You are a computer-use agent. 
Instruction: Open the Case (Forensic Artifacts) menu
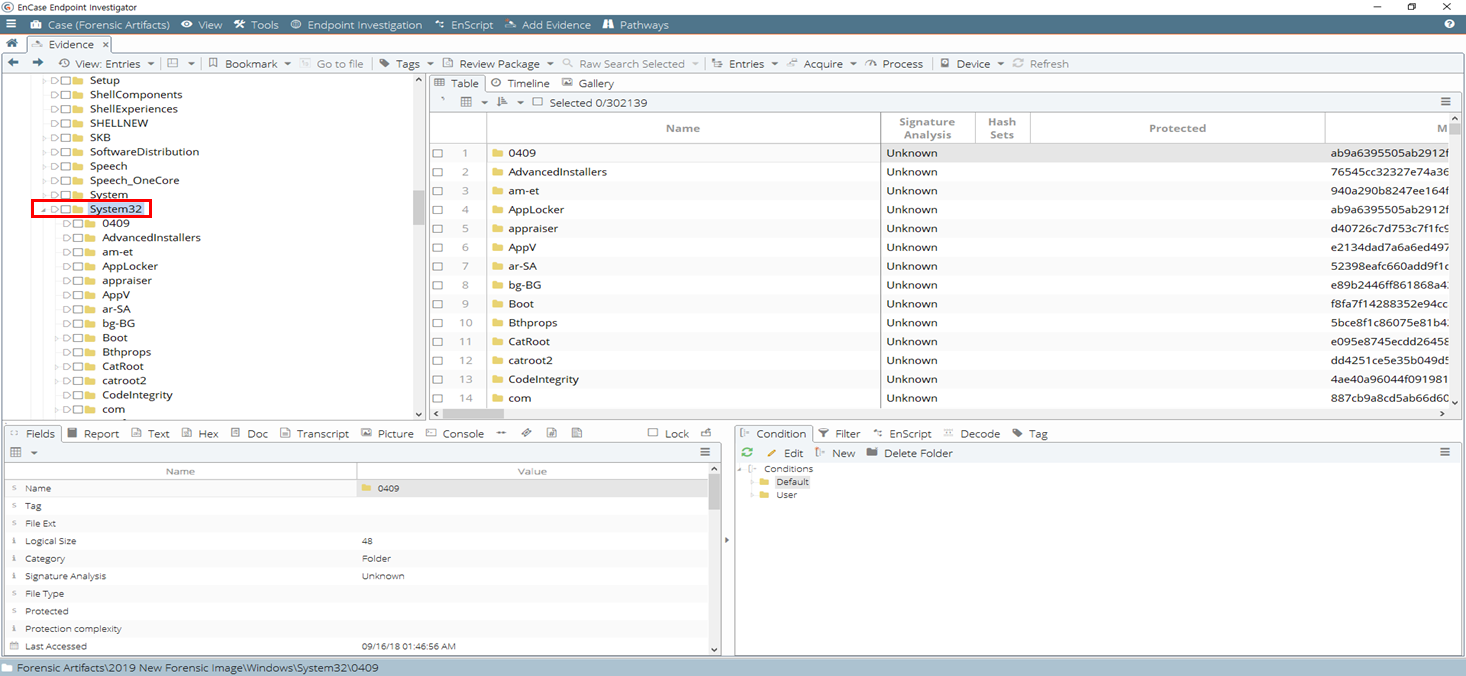pyautogui.click(x=100, y=24)
